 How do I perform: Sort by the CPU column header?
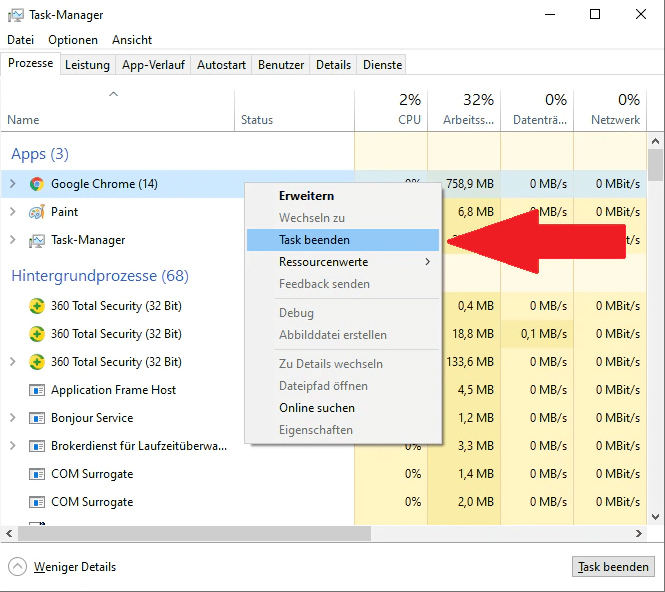point(391,111)
